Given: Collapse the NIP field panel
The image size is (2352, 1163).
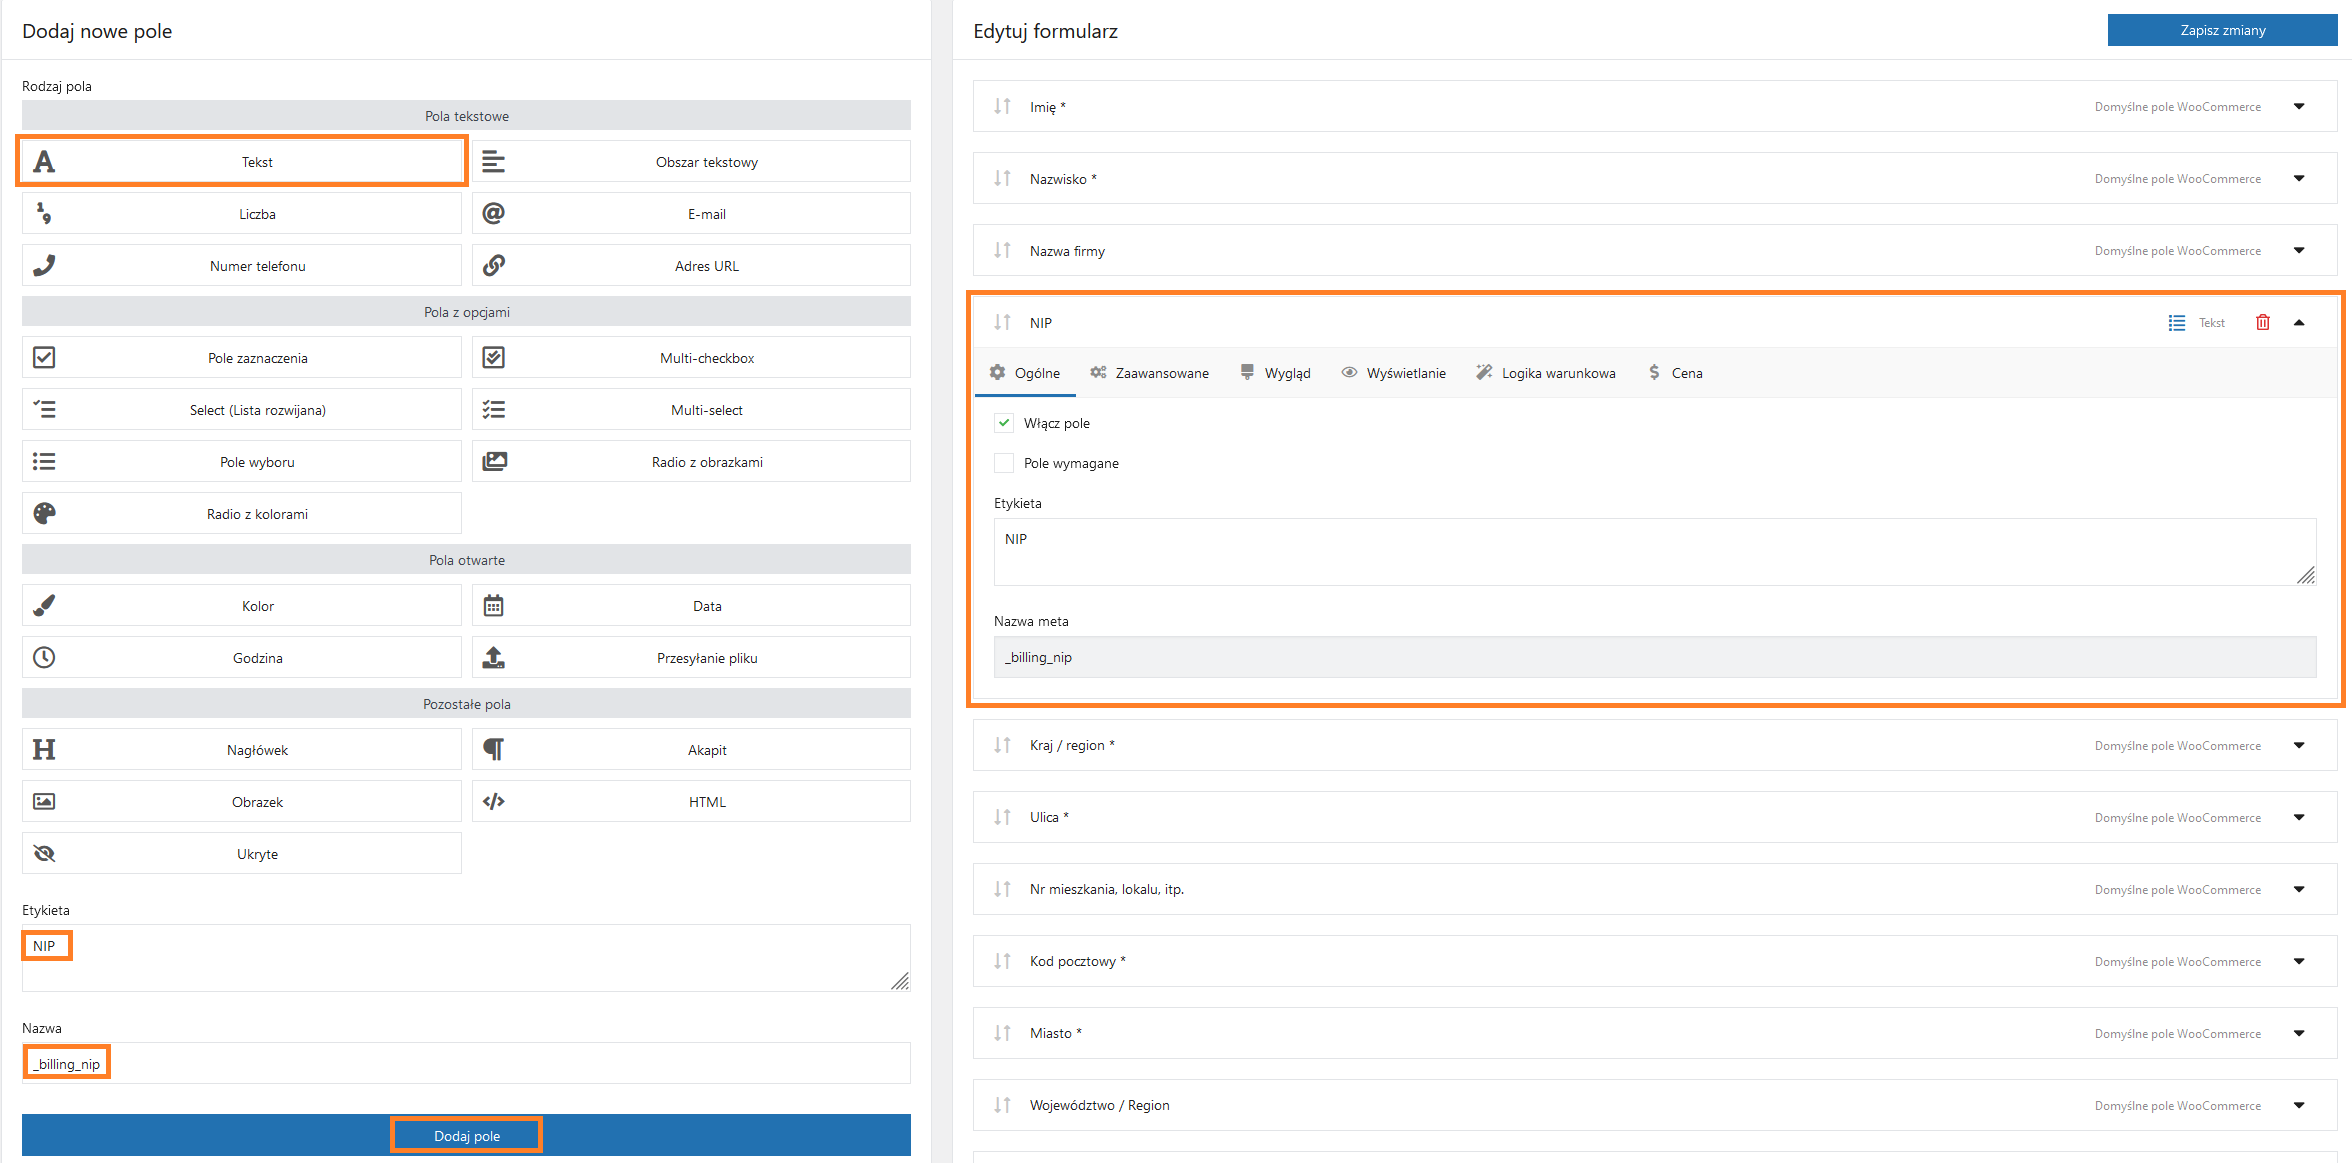Looking at the screenshot, I should (2299, 322).
